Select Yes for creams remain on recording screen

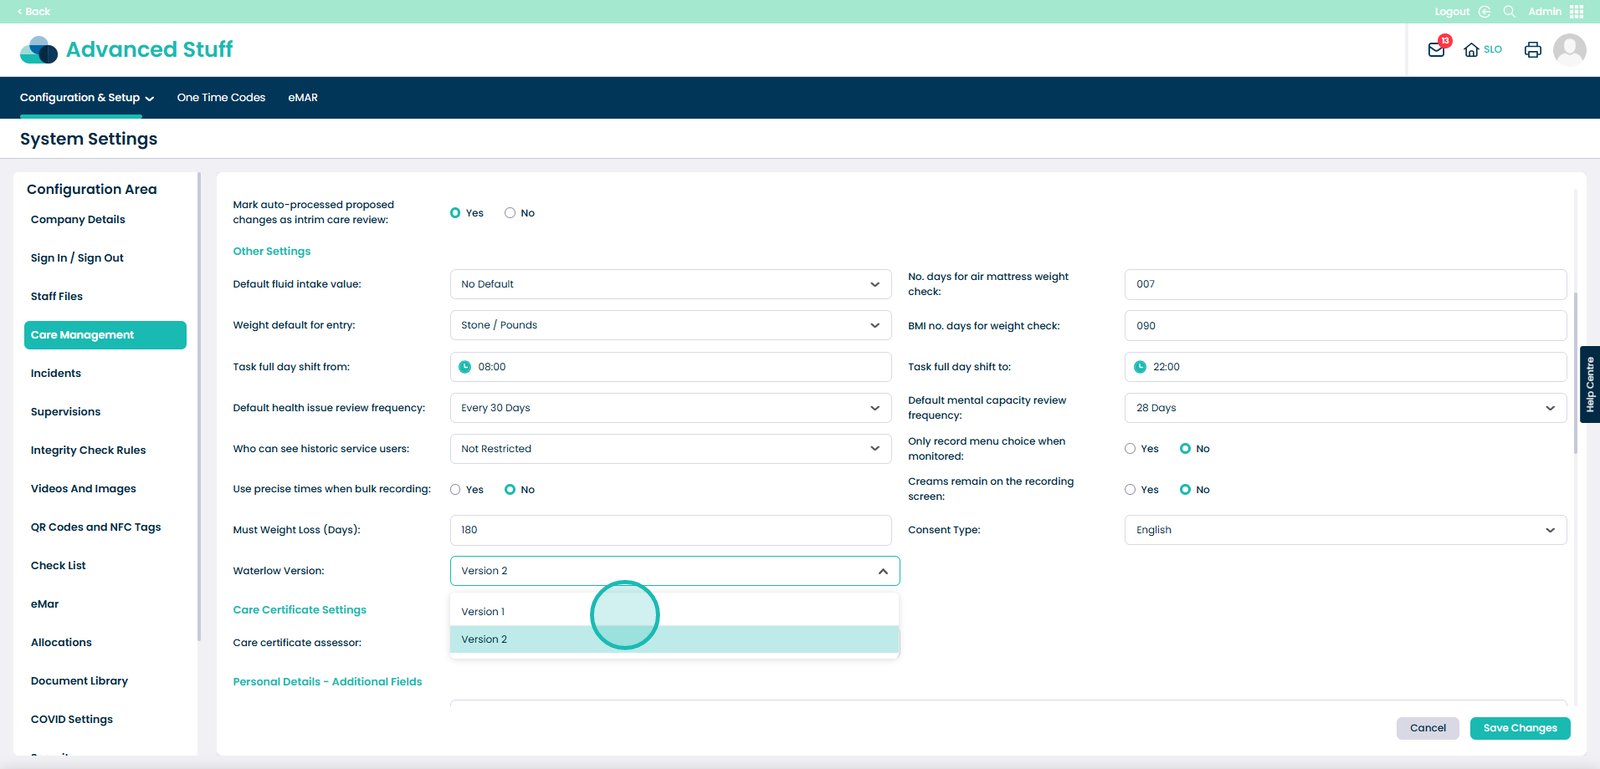pos(1130,490)
